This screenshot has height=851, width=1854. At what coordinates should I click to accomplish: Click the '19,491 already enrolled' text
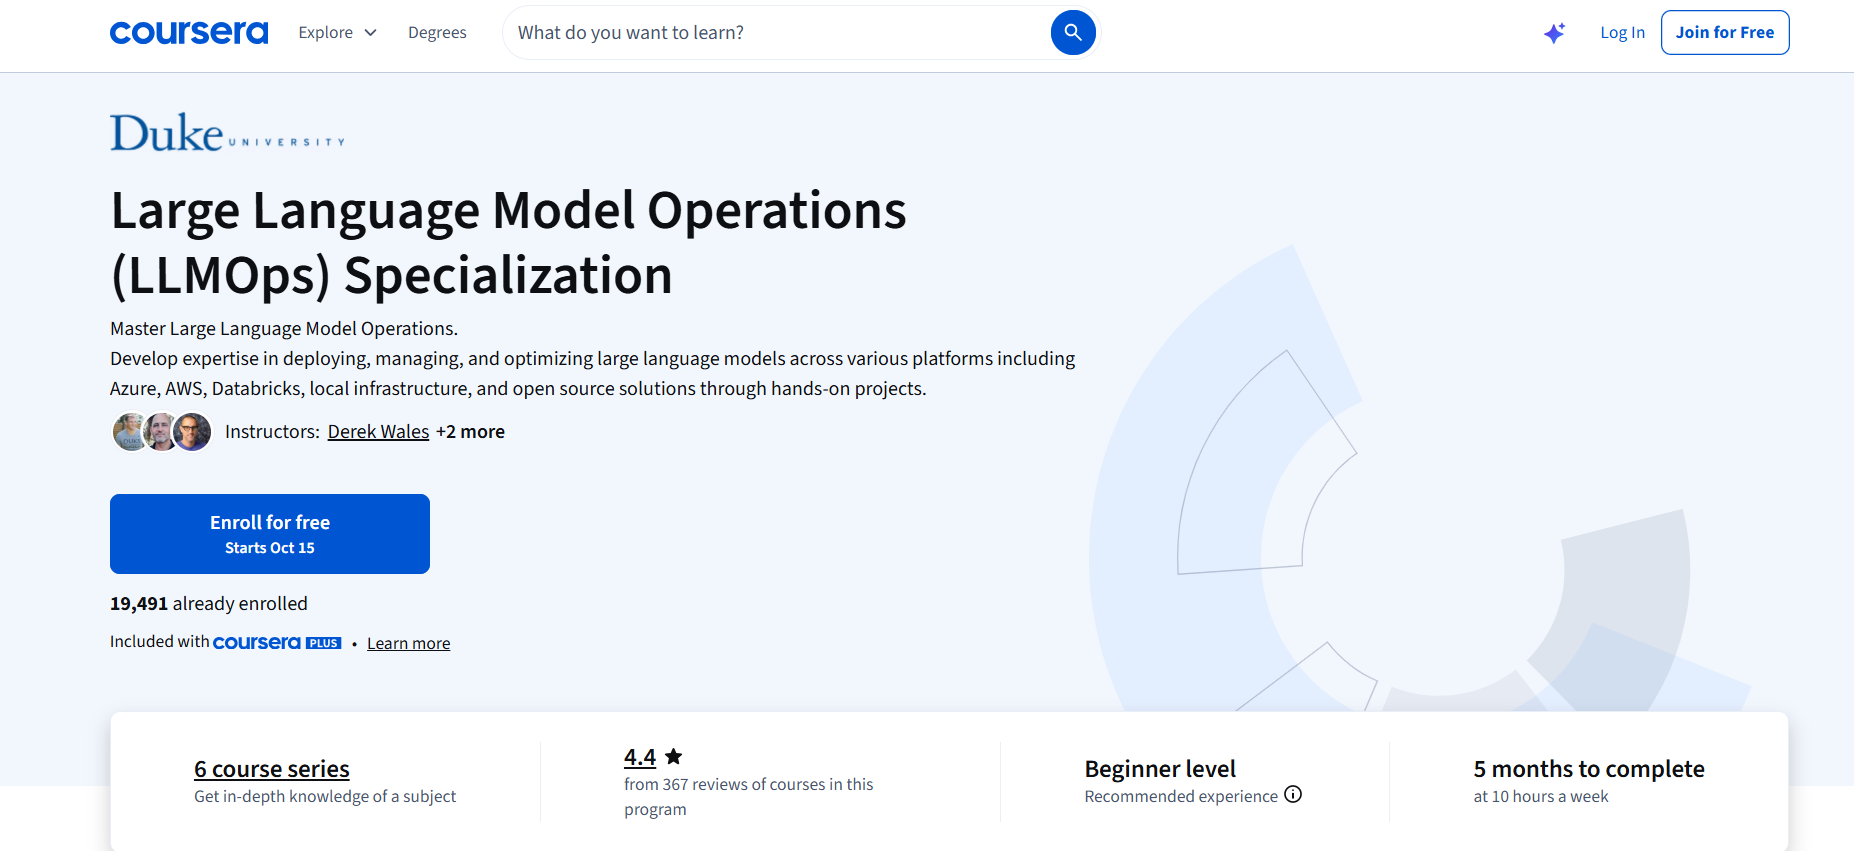point(209,604)
